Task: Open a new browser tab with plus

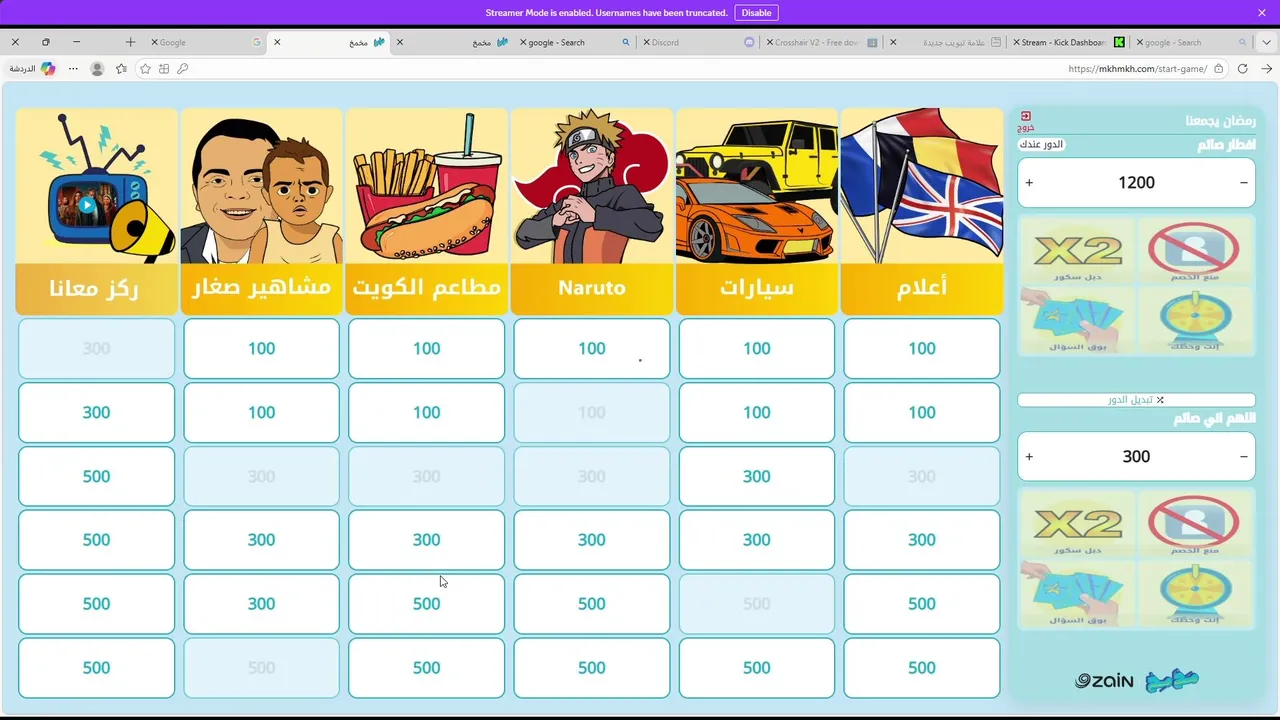Action: pos(130,42)
